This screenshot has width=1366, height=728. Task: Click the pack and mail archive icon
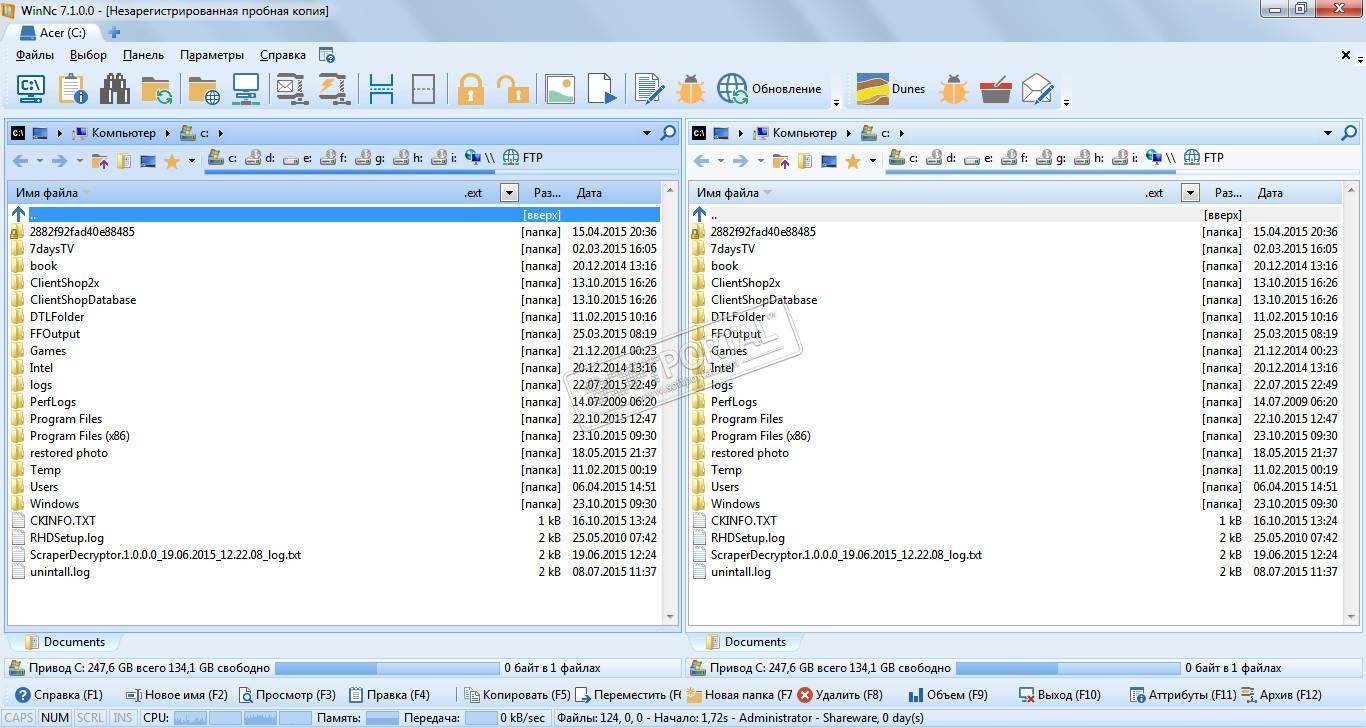coord(291,89)
